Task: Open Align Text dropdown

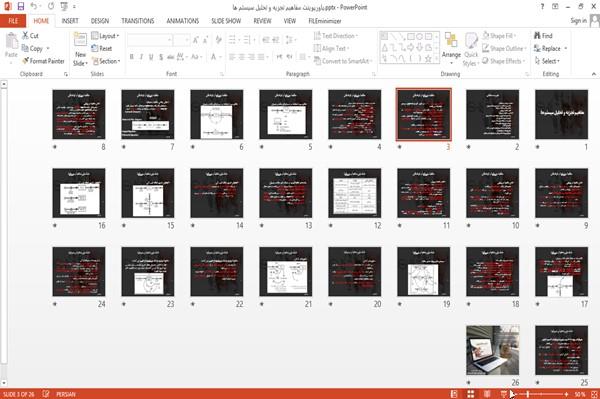Action: 331,48
